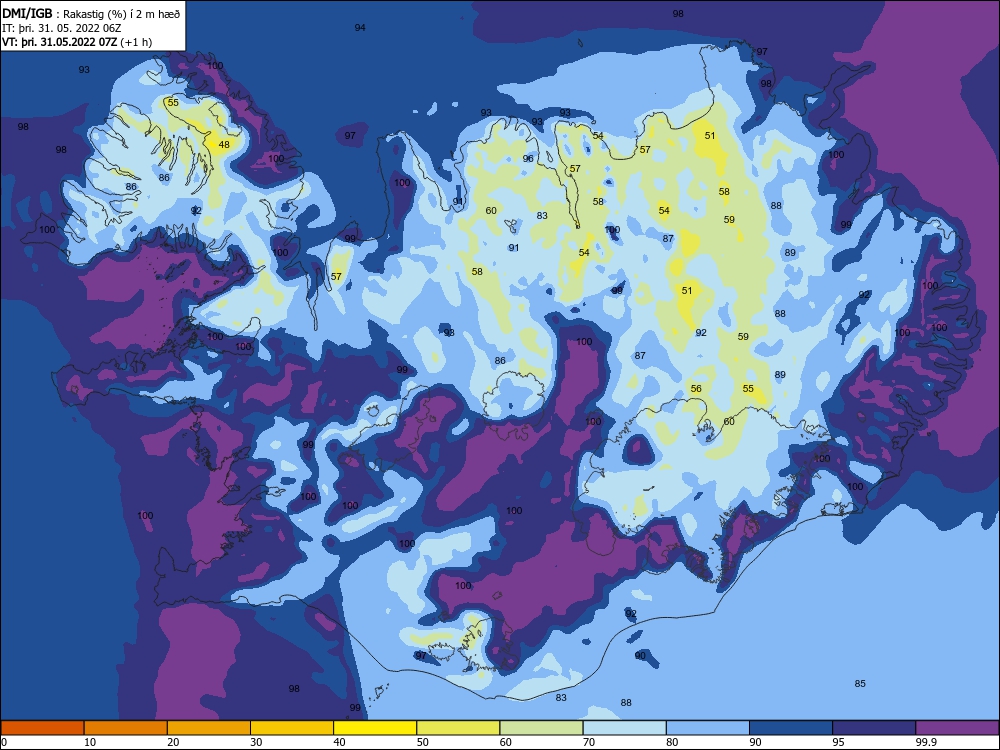Viewport: 1000px width, 750px height.
Task: Click the bright yellow 40–50 legend swatch
Action: point(375,728)
